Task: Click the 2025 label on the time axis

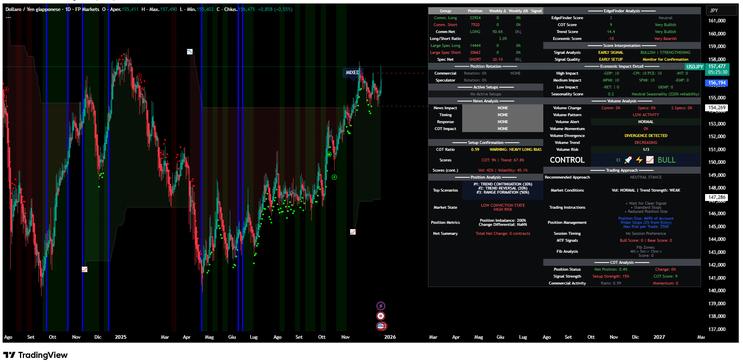Action: [120, 337]
